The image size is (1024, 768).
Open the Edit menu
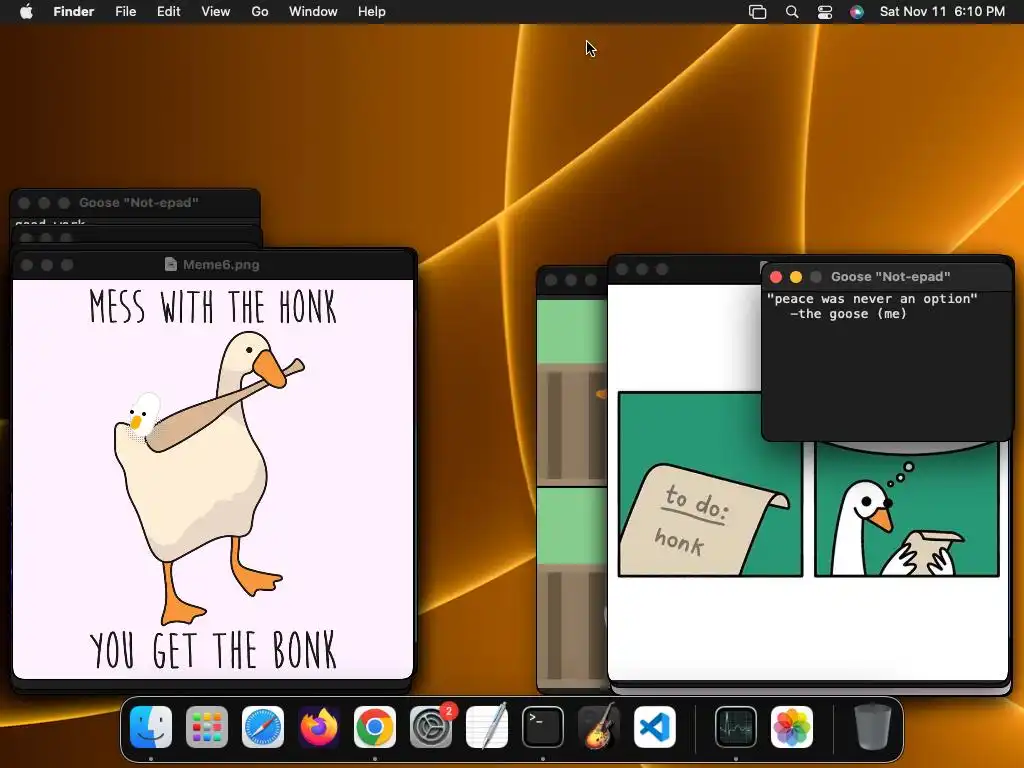point(168,12)
